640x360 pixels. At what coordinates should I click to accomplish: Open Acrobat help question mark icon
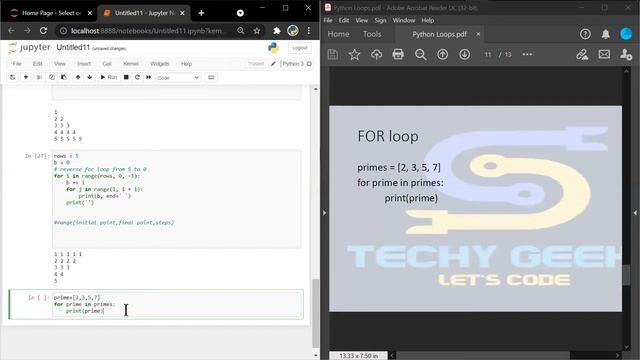coord(585,34)
